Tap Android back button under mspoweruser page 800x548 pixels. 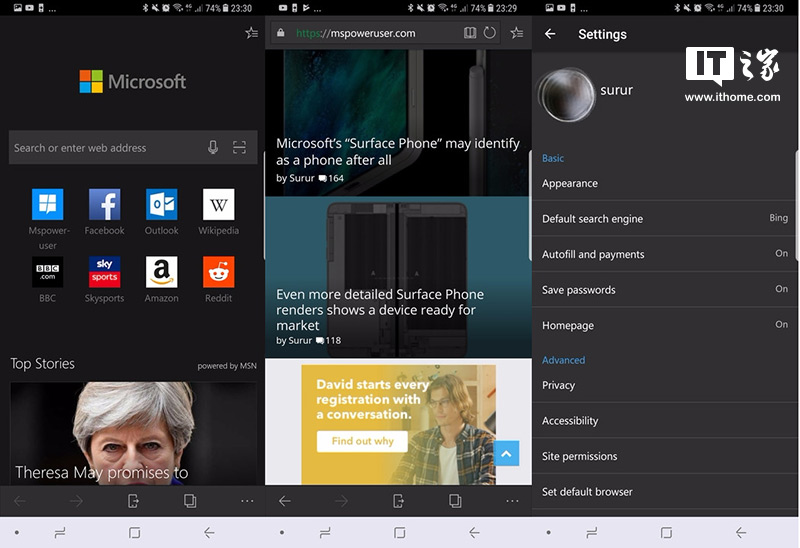[x=474, y=533]
